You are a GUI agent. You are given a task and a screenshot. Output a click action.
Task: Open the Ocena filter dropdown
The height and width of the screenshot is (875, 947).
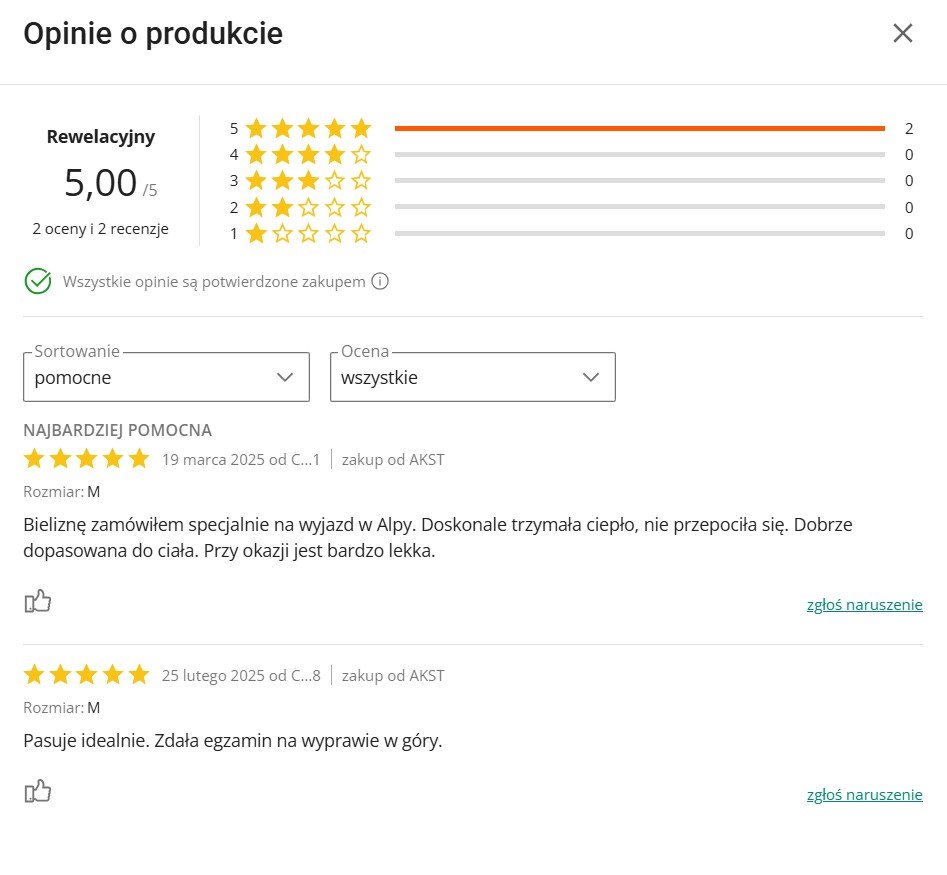pyautogui.click(x=472, y=377)
